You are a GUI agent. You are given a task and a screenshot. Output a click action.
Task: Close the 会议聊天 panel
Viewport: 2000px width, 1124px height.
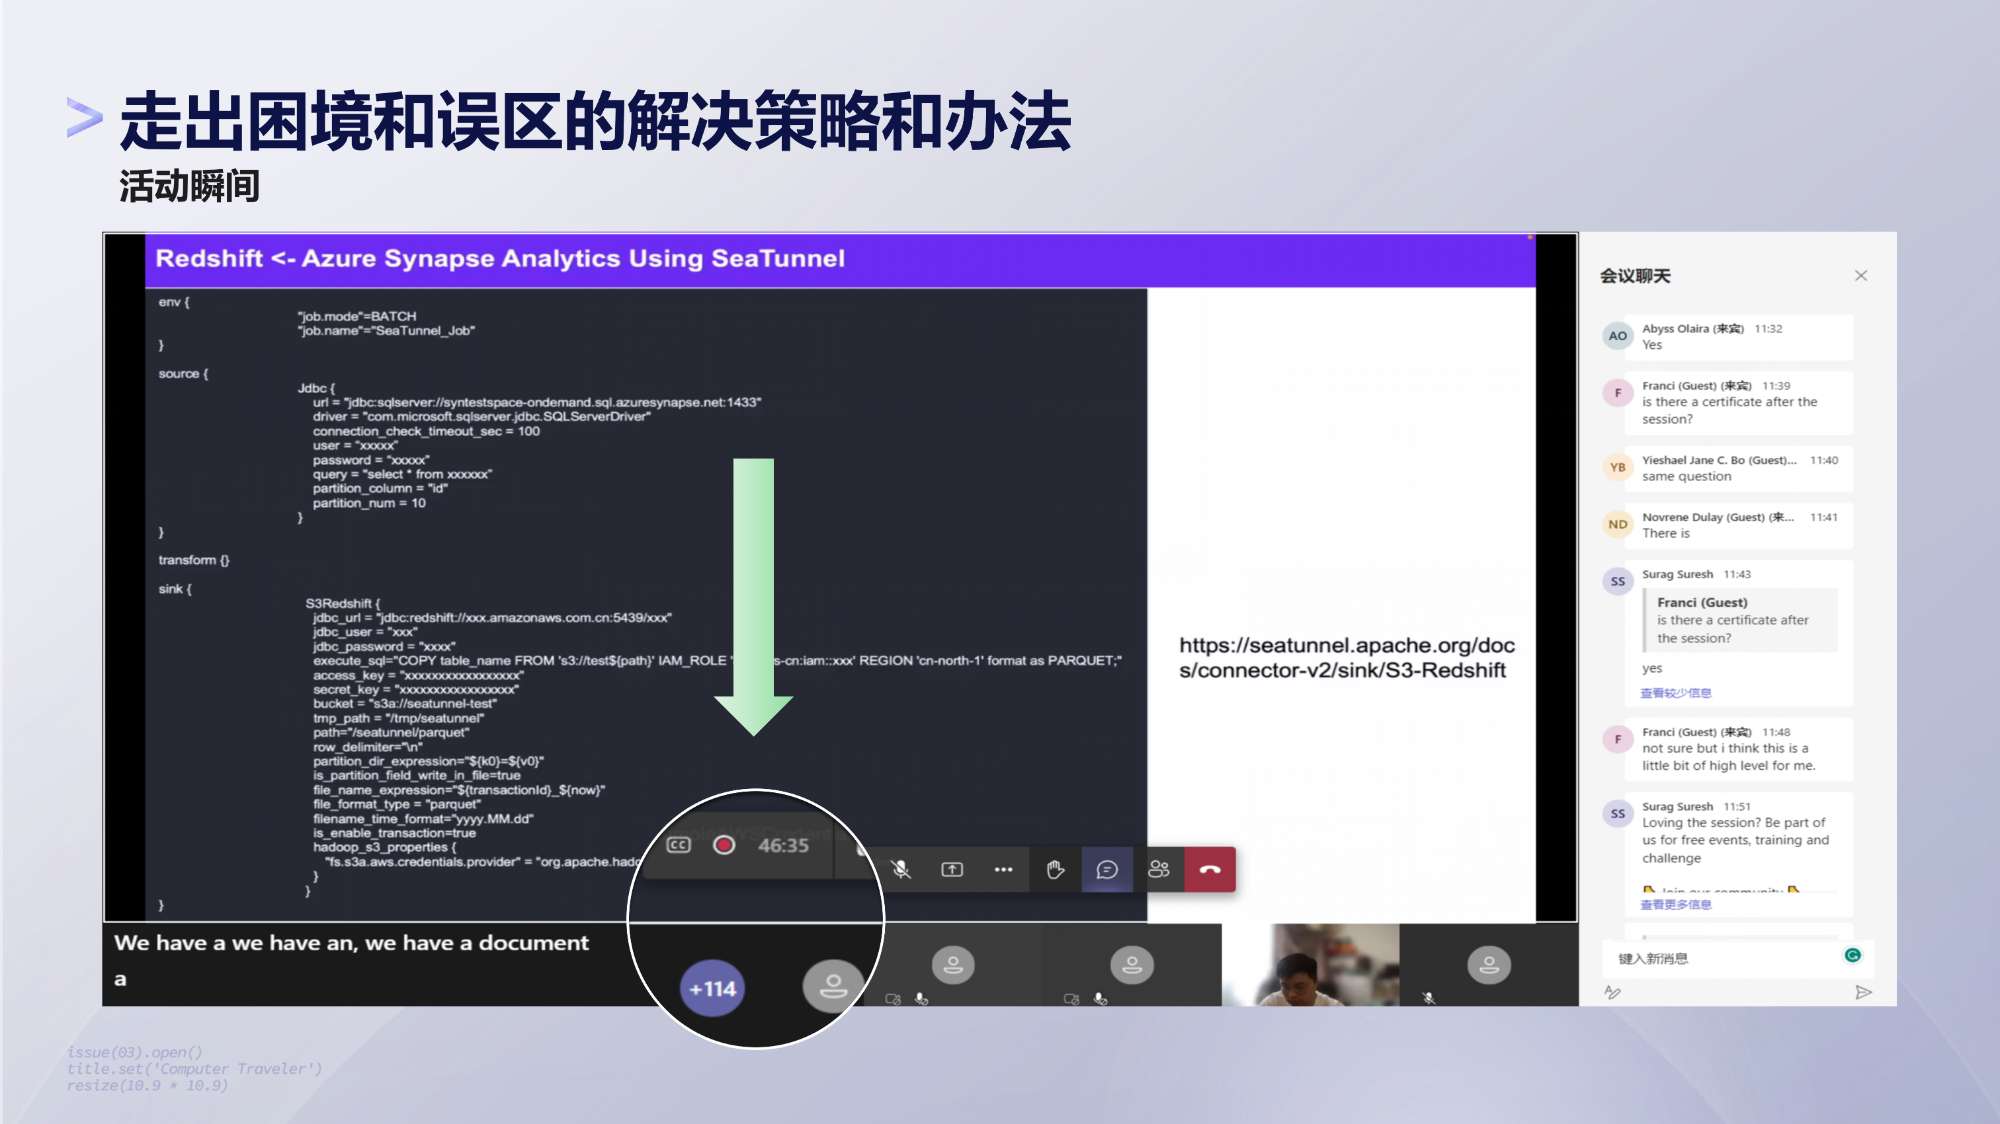[1861, 276]
